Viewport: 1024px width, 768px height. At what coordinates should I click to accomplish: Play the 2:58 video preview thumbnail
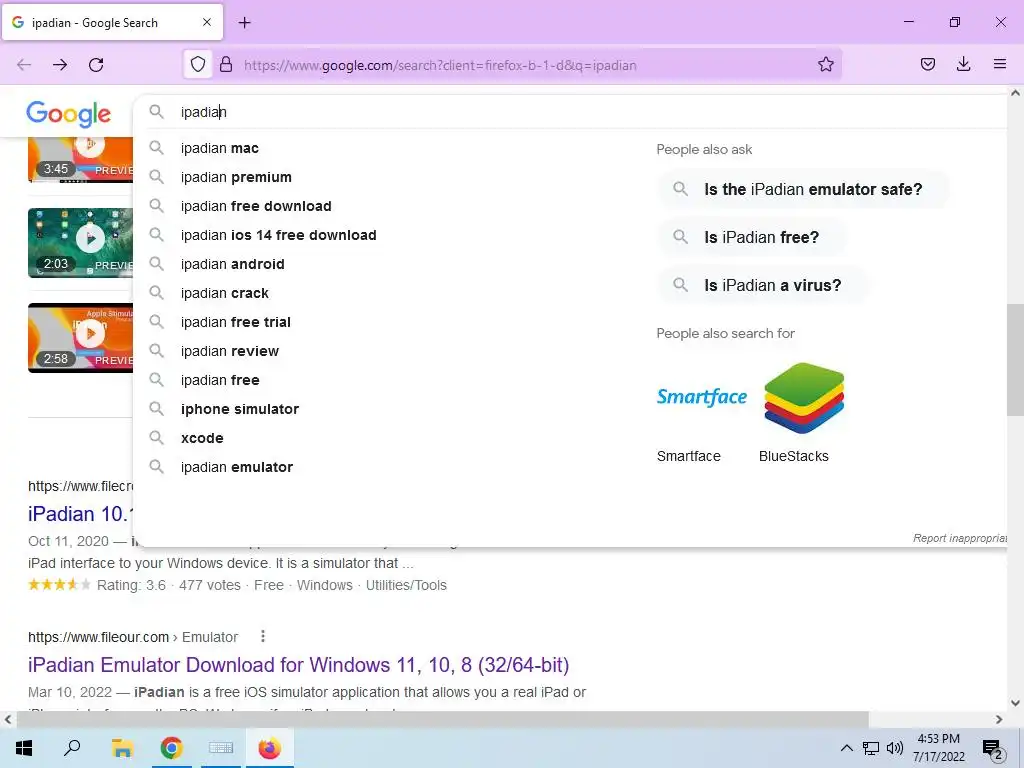point(80,338)
